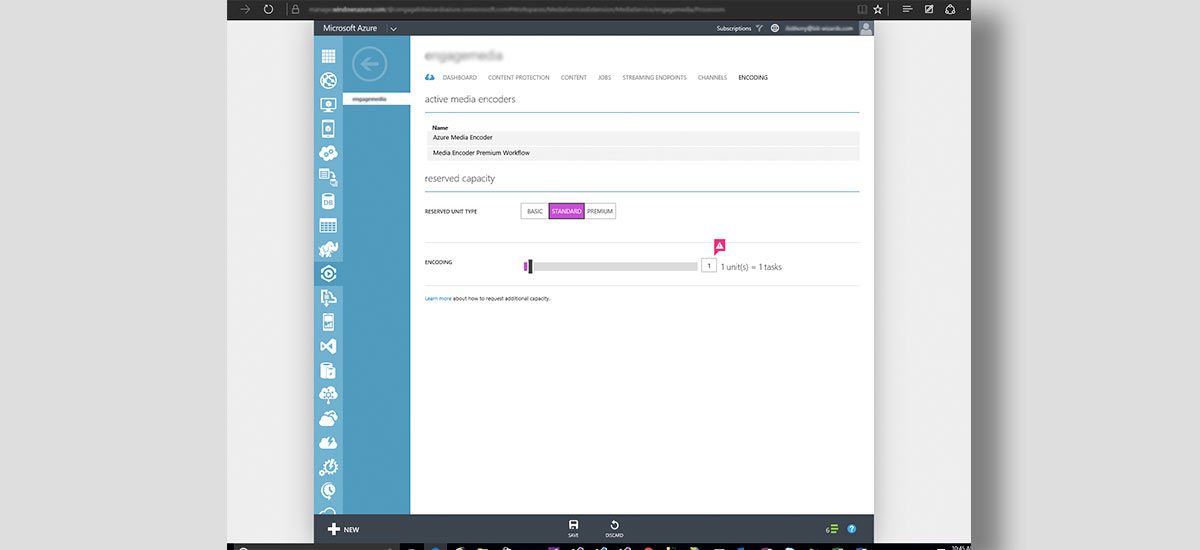Image resolution: width=1200 pixels, height=550 pixels.
Task: Open the Recovery Services cloud icon in sidebar
Action: tap(328, 418)
